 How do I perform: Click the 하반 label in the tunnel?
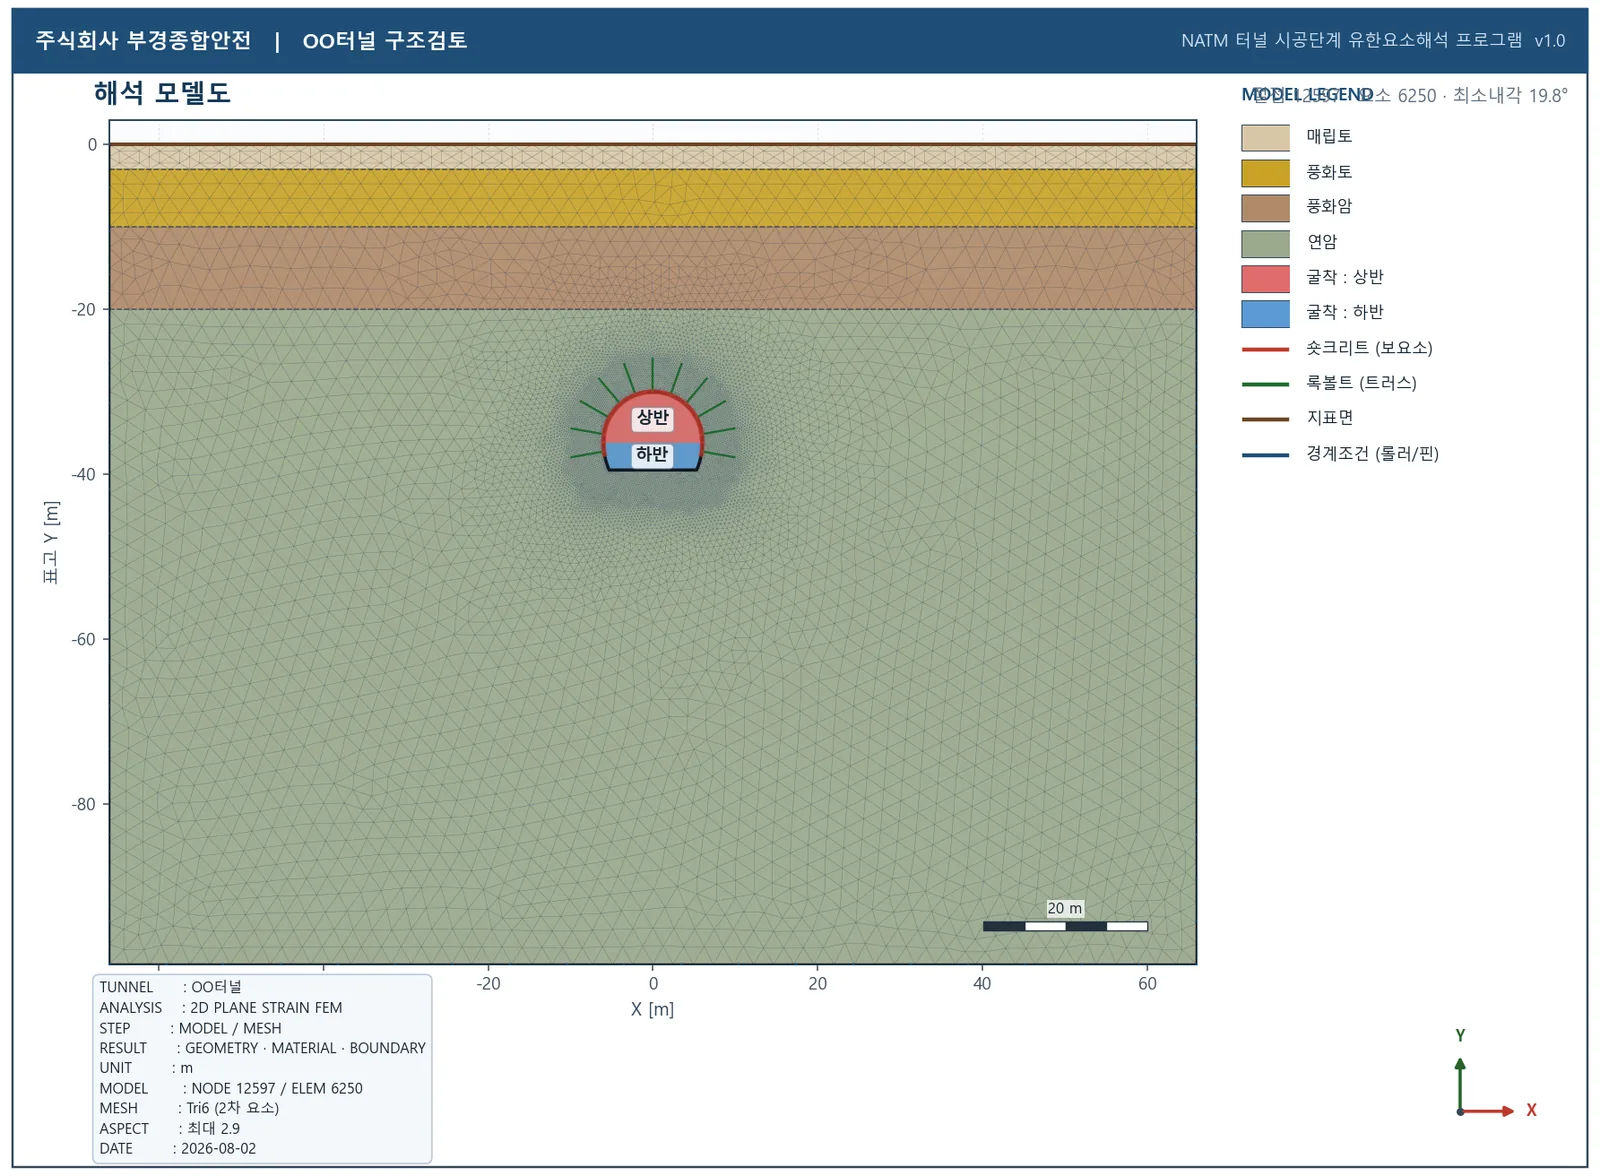point(652,454)
